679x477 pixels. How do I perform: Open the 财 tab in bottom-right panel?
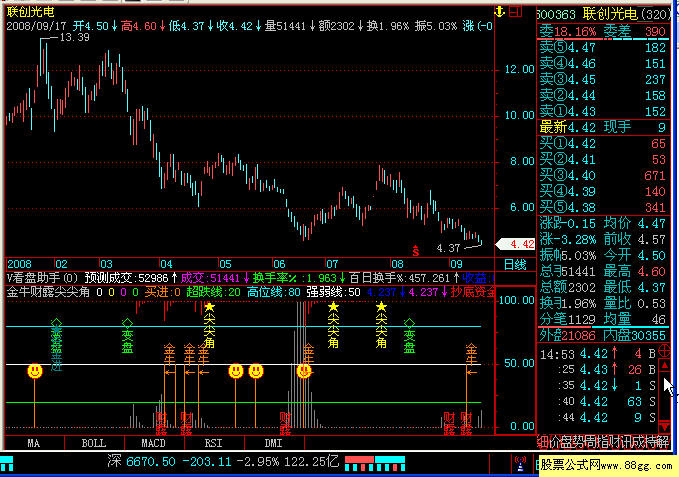[x=615, y=442]
